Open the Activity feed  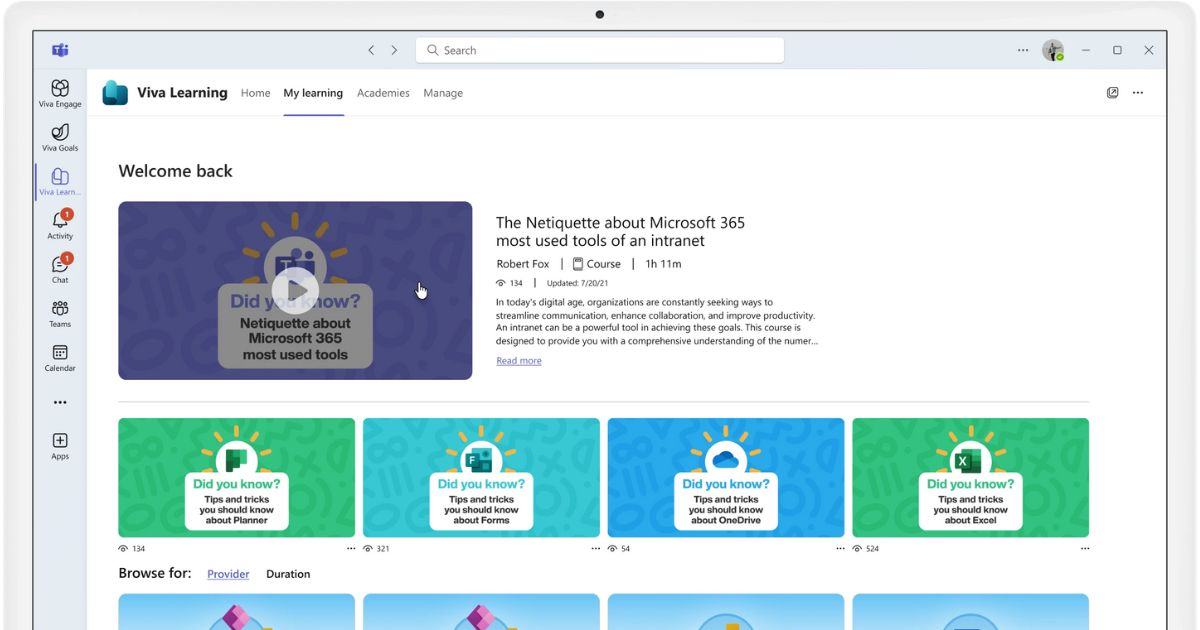tap(60, 224)
